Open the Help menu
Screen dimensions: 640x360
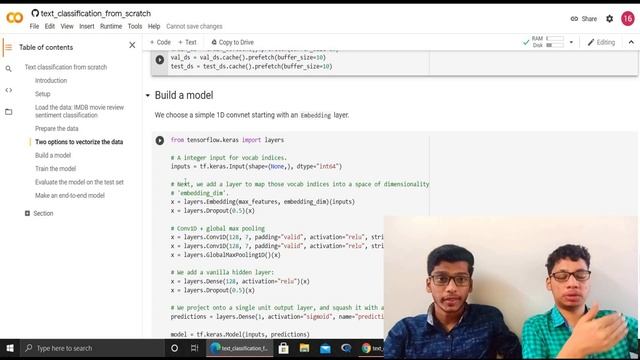pos(154,26)
